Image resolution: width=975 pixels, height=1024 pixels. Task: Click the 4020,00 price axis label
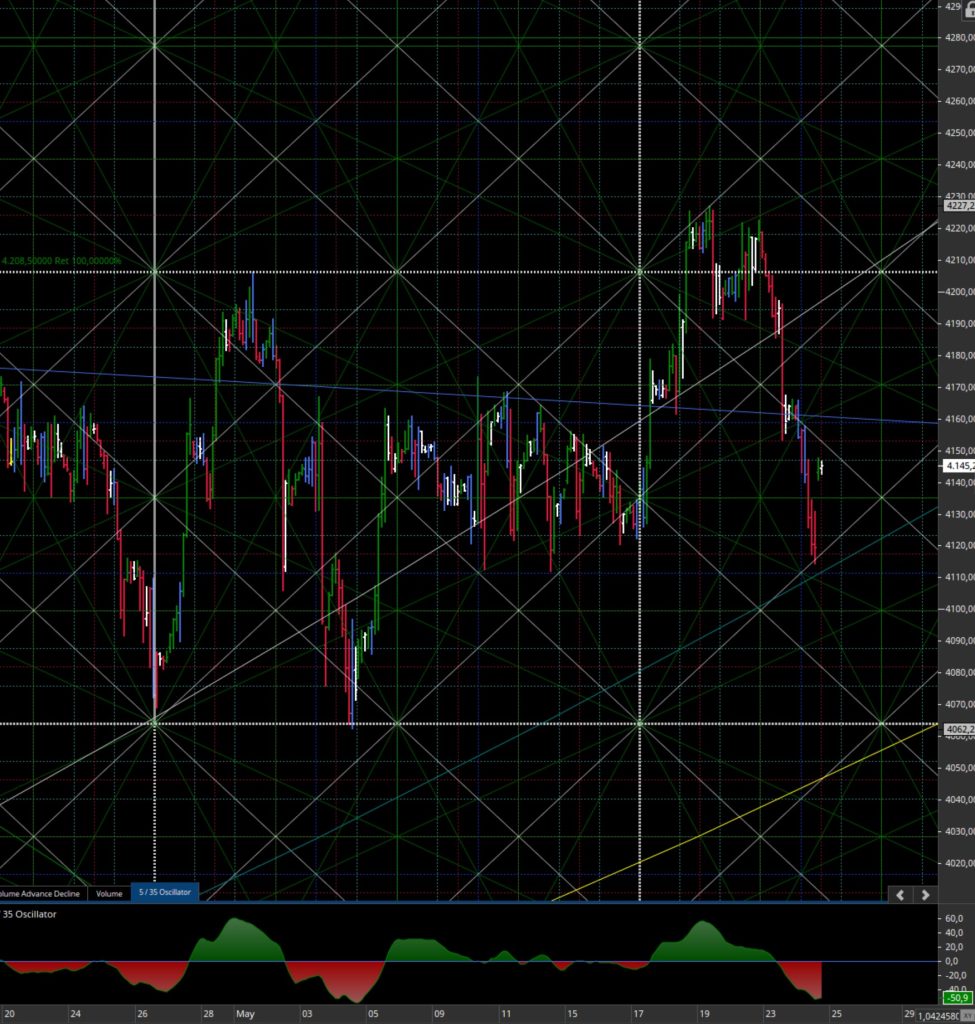click(959, 863)
